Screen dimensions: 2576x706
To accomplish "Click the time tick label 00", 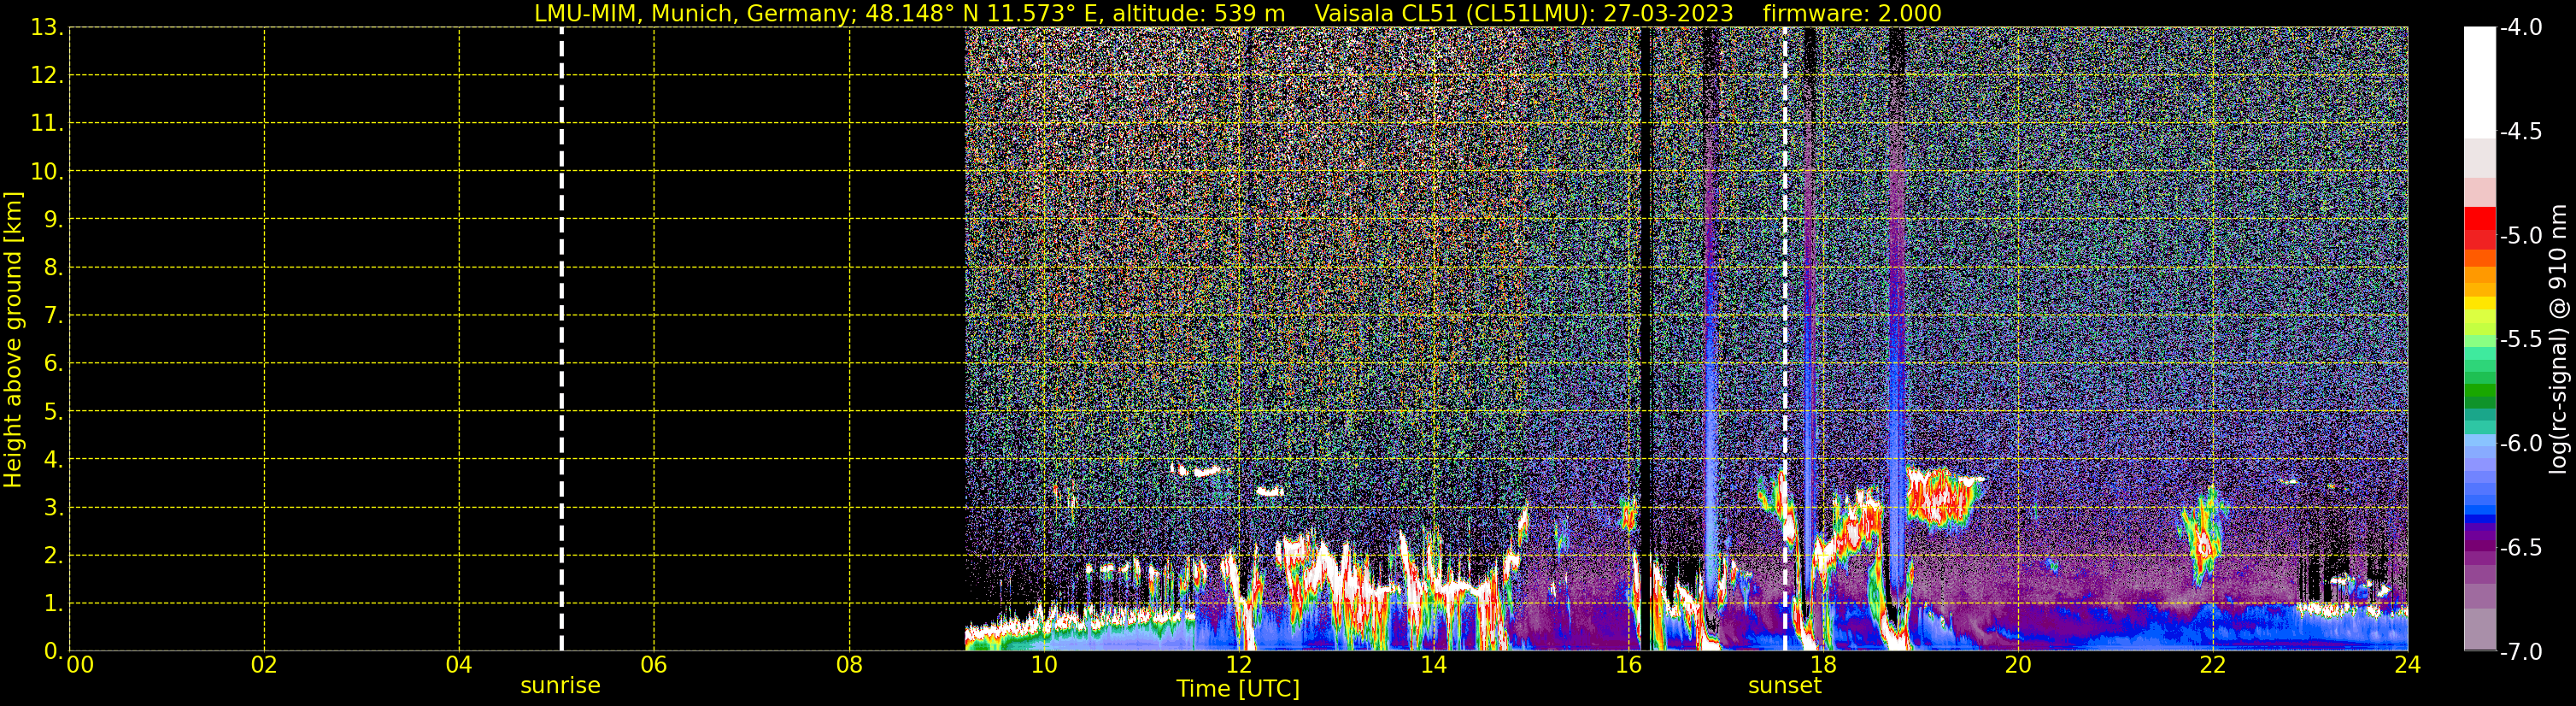I will [80, 665].
